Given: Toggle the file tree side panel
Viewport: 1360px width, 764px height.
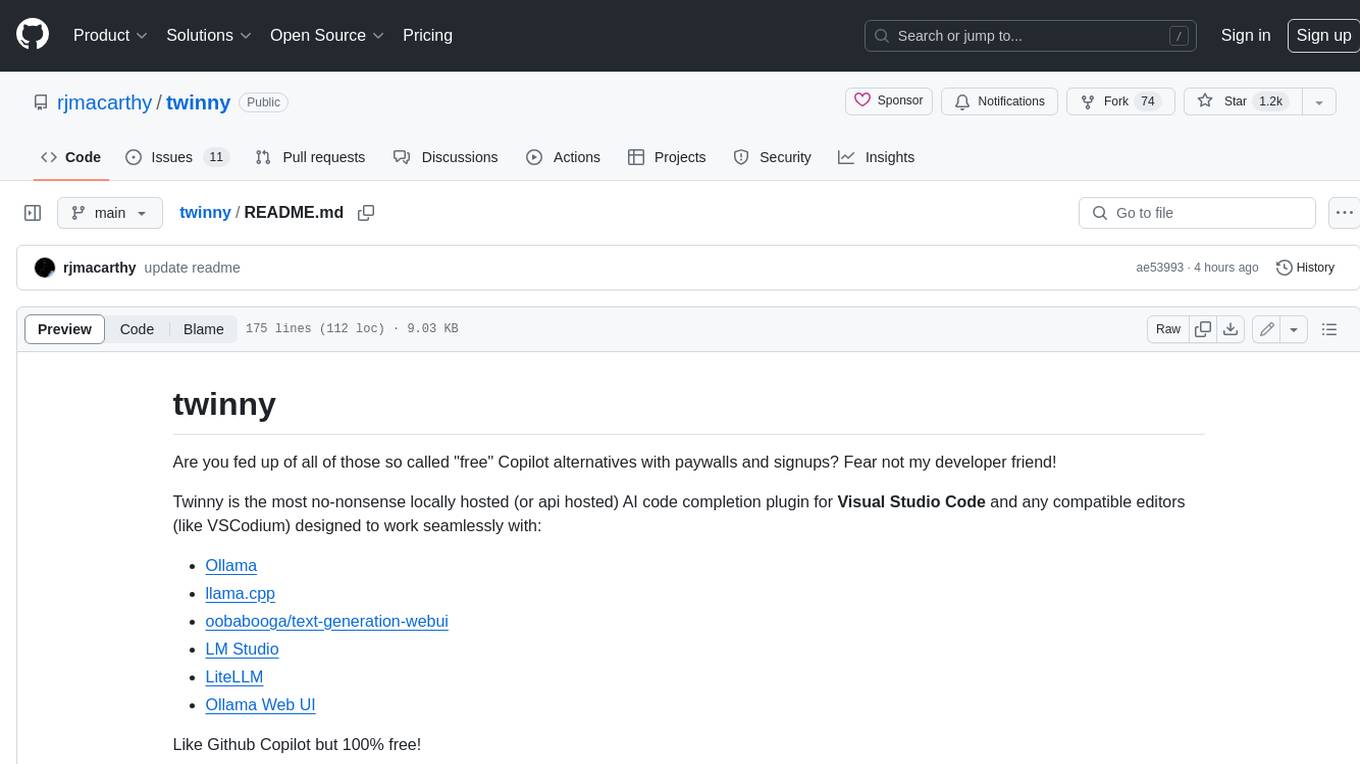Looking at the screenshot, I should [33, 213].
